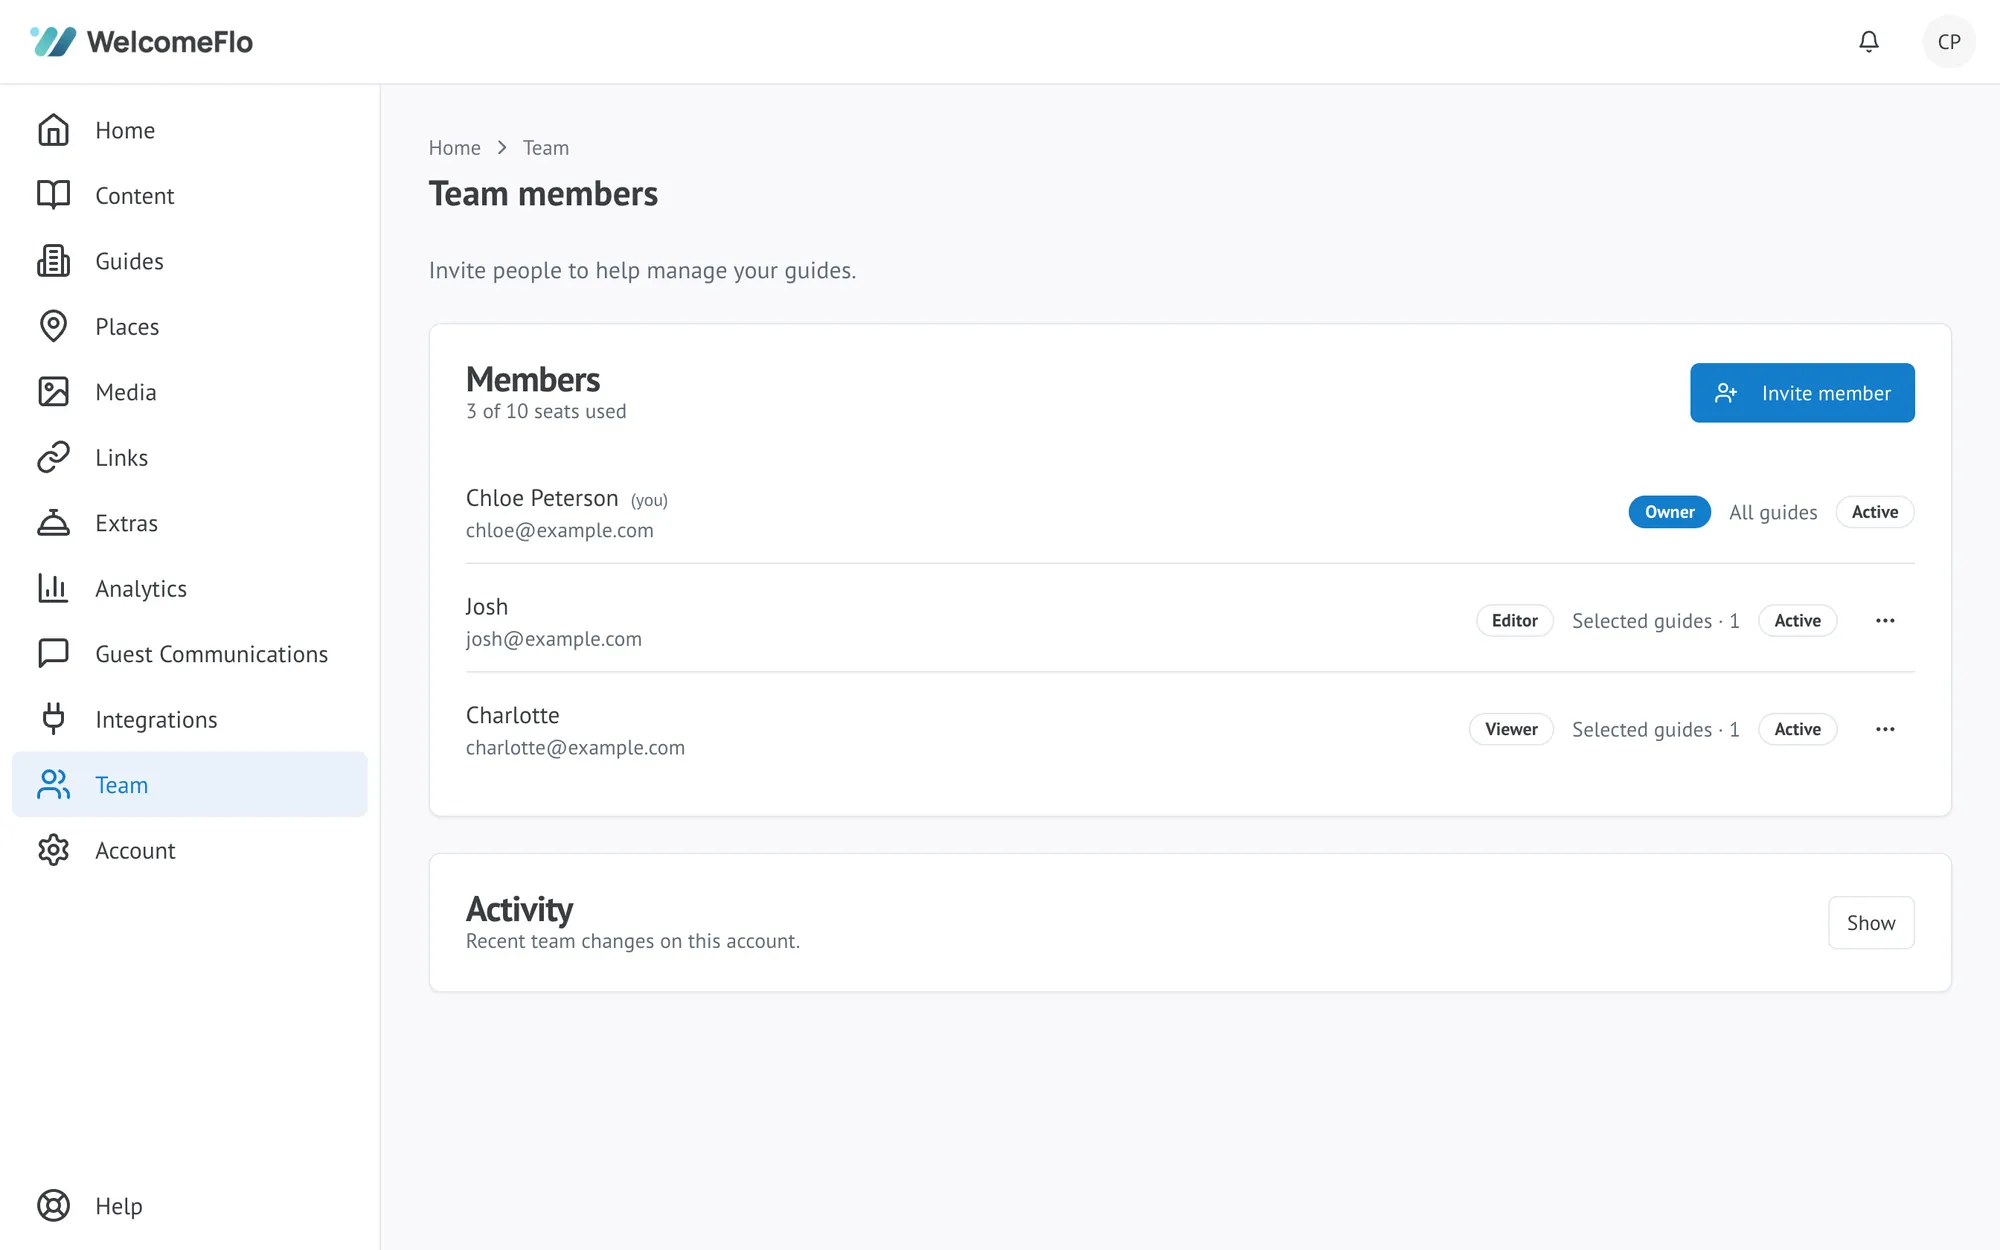2000x1250 pixels.
Task: Open the Account sidebar label
Action: (135, 851)
